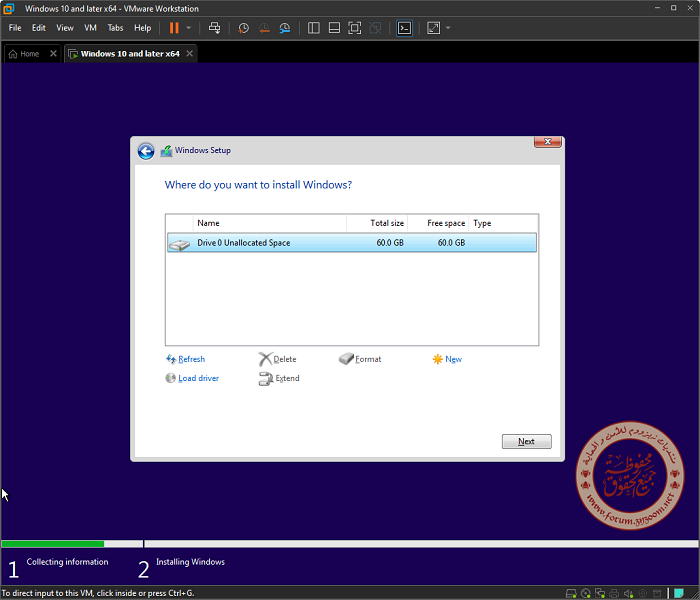Click the USB device status icon

[657, 594]
